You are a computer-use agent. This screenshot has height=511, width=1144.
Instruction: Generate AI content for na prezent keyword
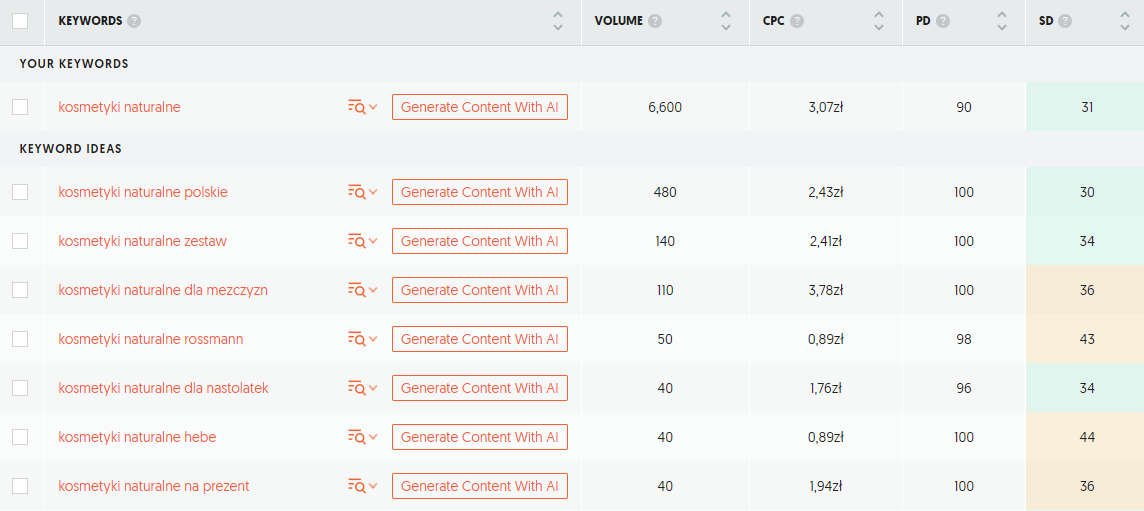(480, 486)
